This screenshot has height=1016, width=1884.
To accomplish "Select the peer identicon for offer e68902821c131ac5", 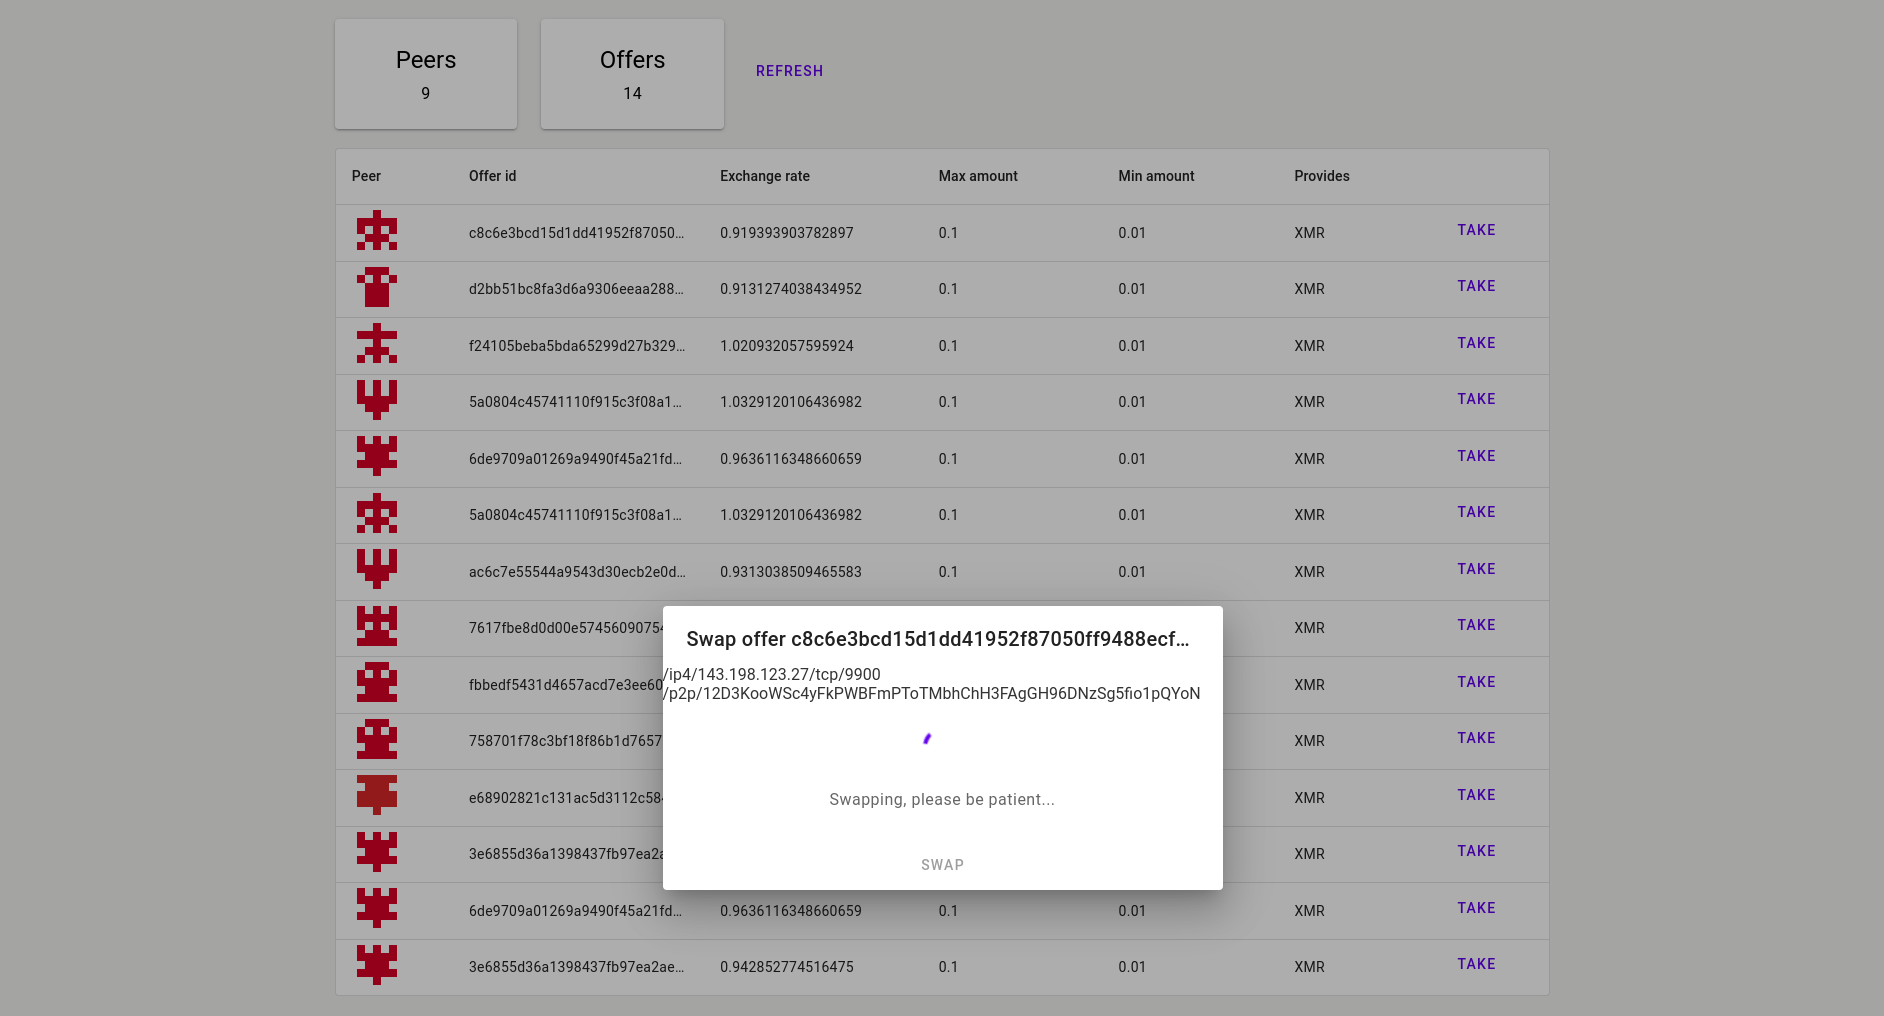I will [x=377, y=796].
